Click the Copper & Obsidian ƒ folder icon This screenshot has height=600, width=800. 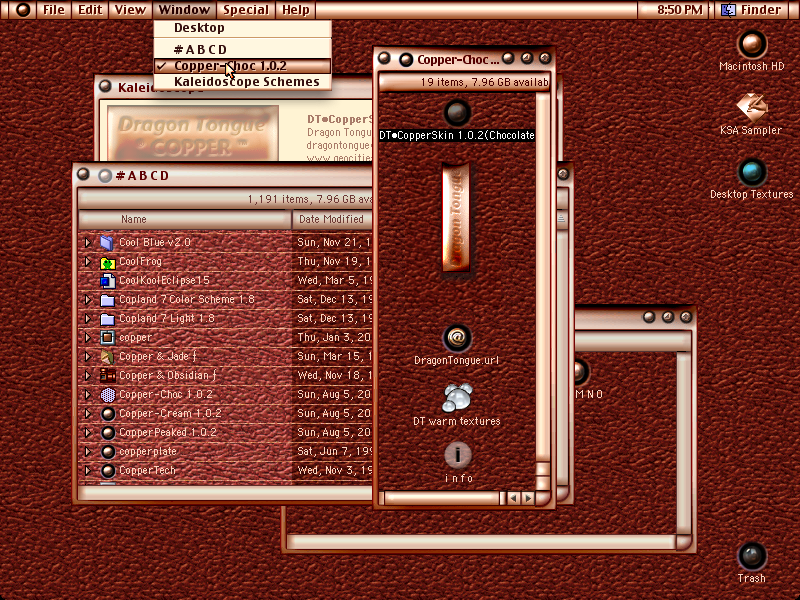[107, 376]
